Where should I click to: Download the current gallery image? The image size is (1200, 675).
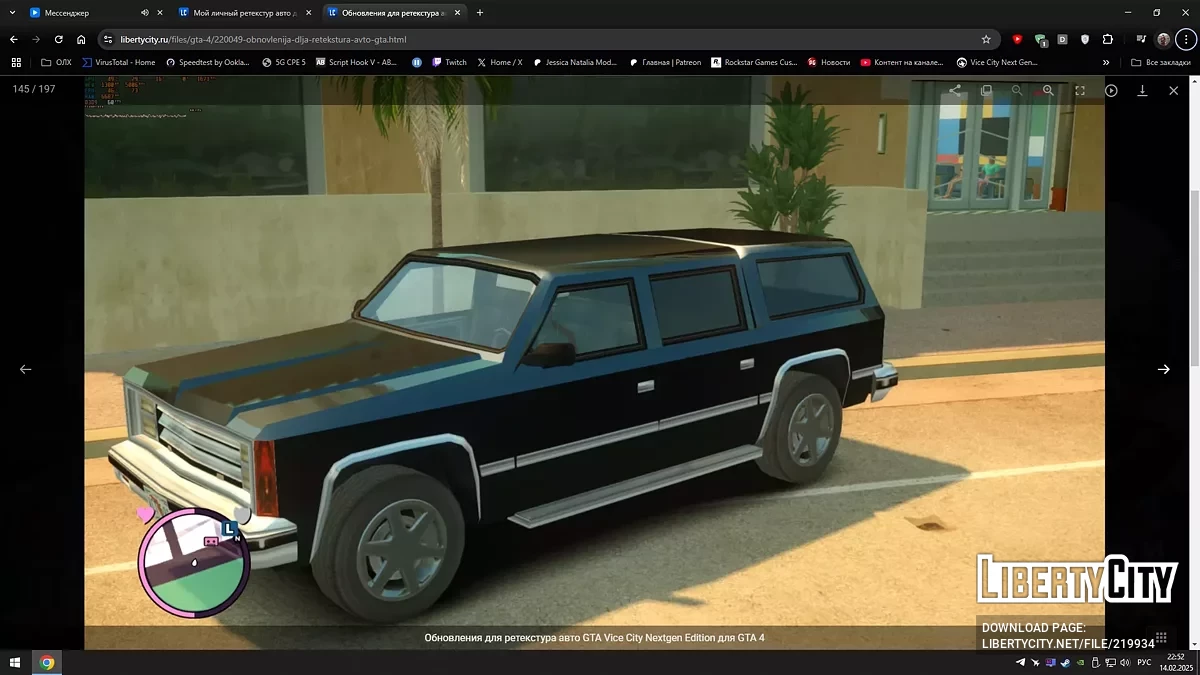(x=1142, y=90)
